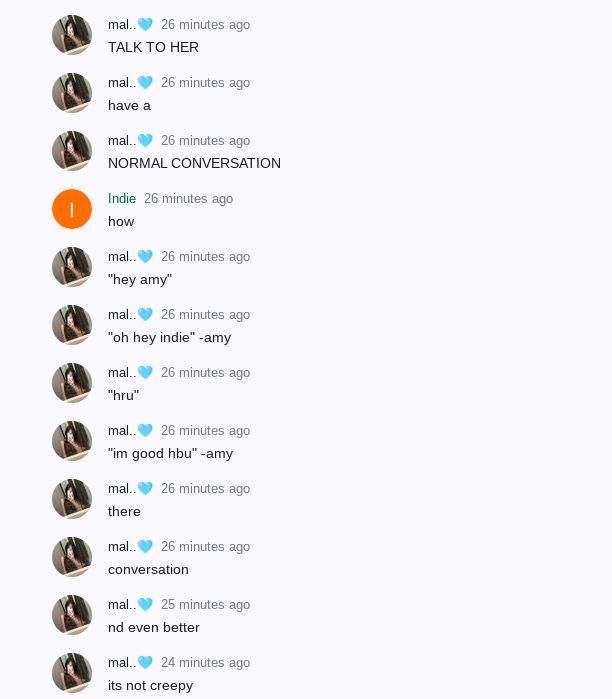The image size is (612, 699).
Task: Click the Indie username link
Action: [122, 198]
